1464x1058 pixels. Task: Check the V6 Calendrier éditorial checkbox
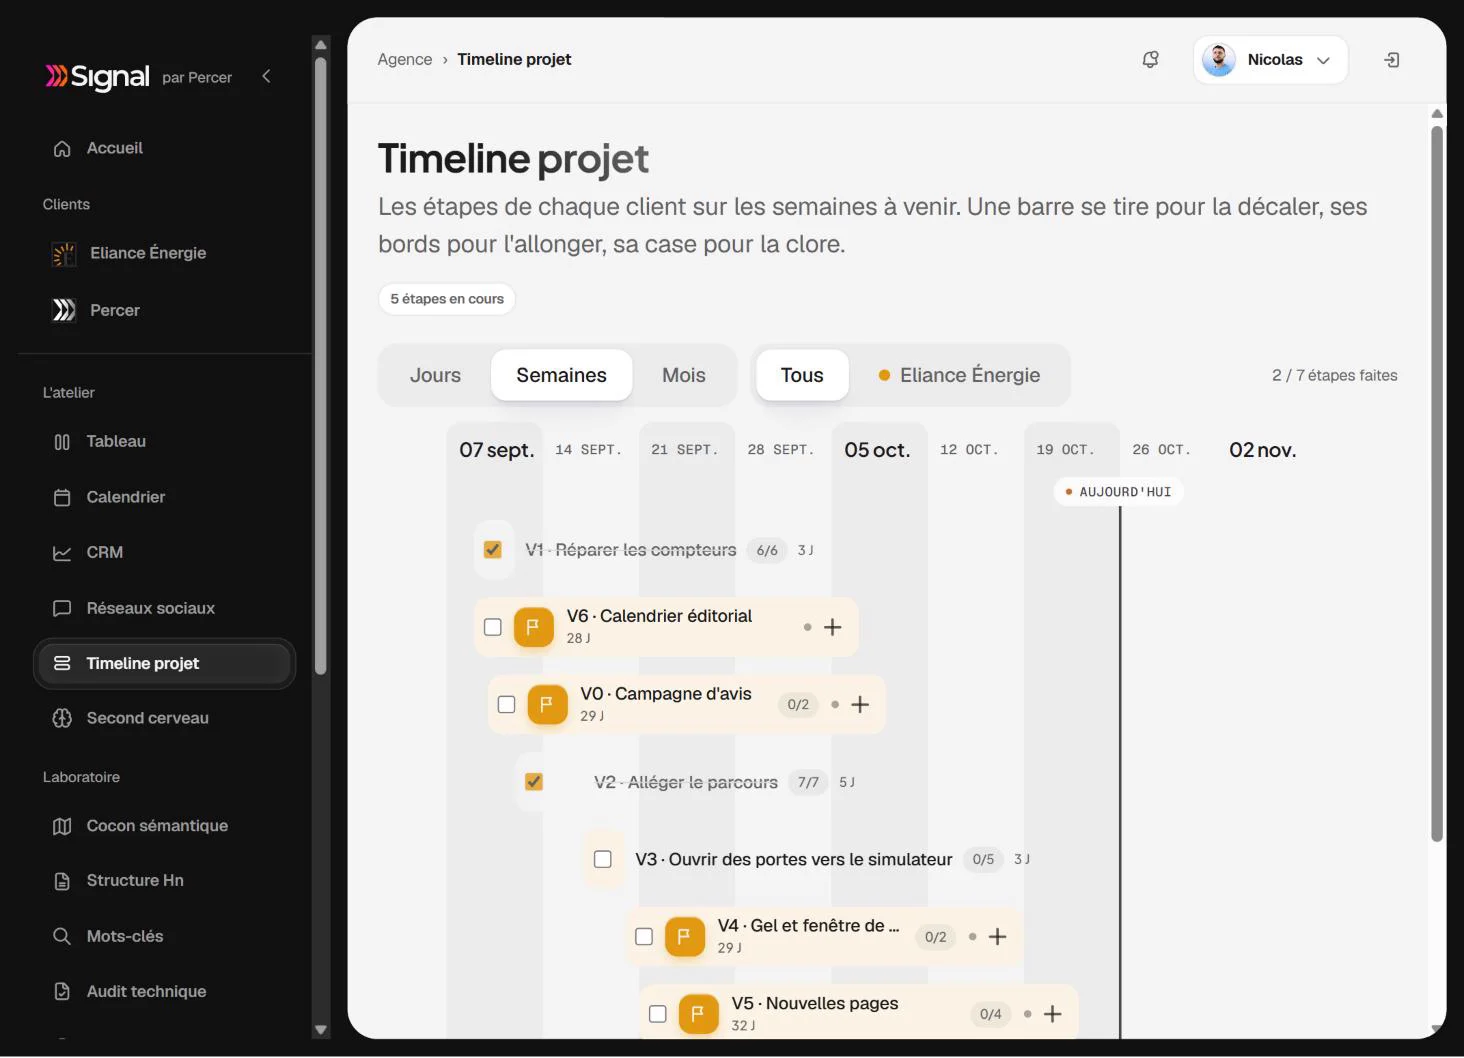pos(492,627)
